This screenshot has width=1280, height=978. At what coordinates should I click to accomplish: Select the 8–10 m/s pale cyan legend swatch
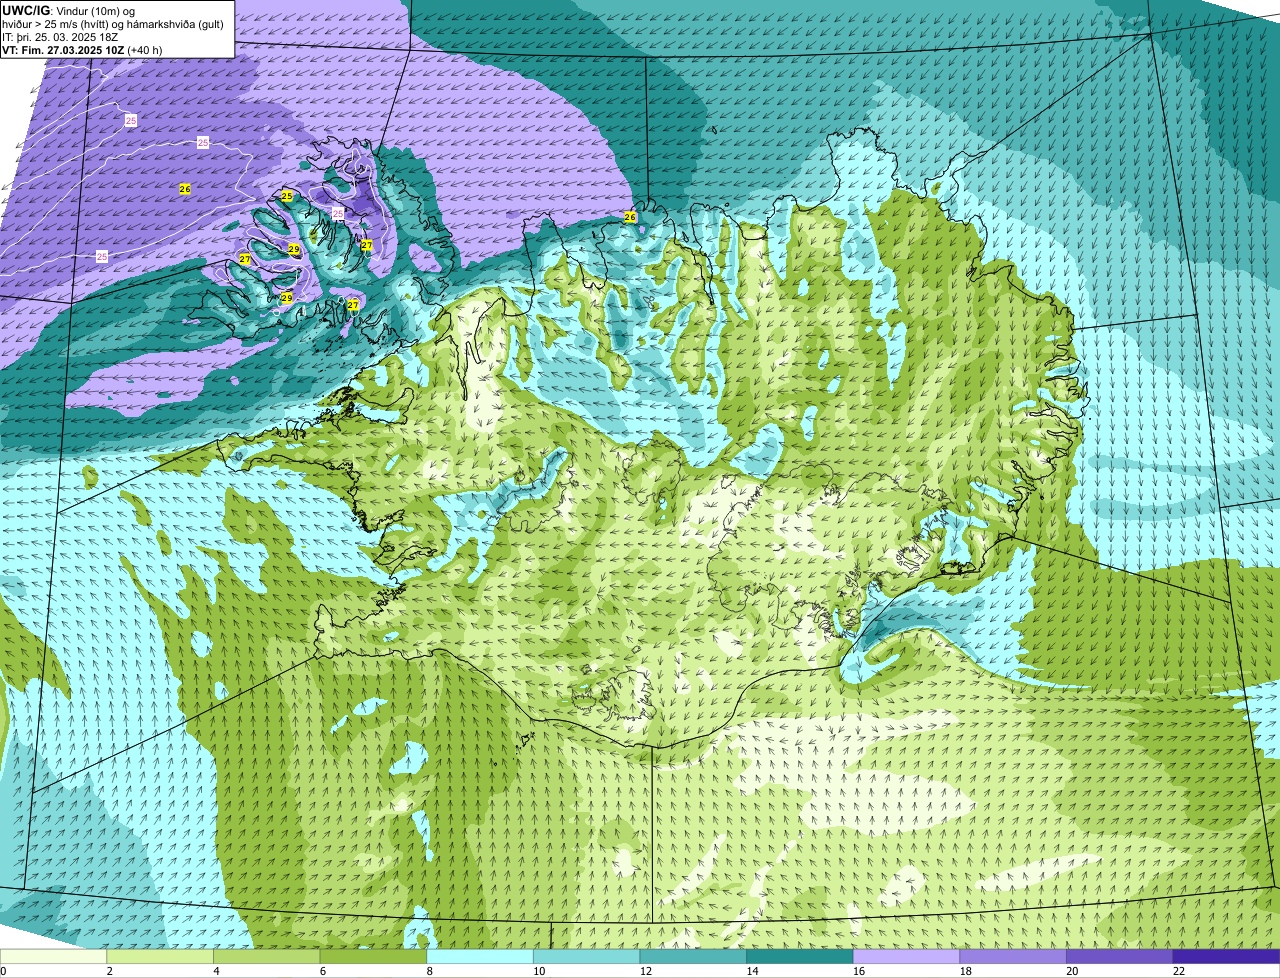pyautogui.click(x=480, y=957)
